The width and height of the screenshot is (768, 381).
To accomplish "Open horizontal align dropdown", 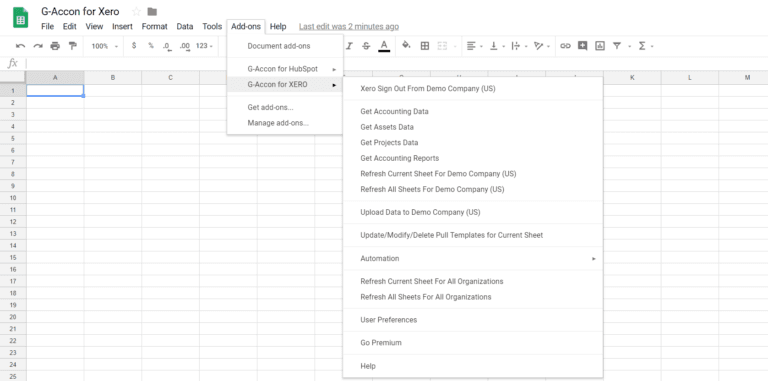I will (474, 46).
